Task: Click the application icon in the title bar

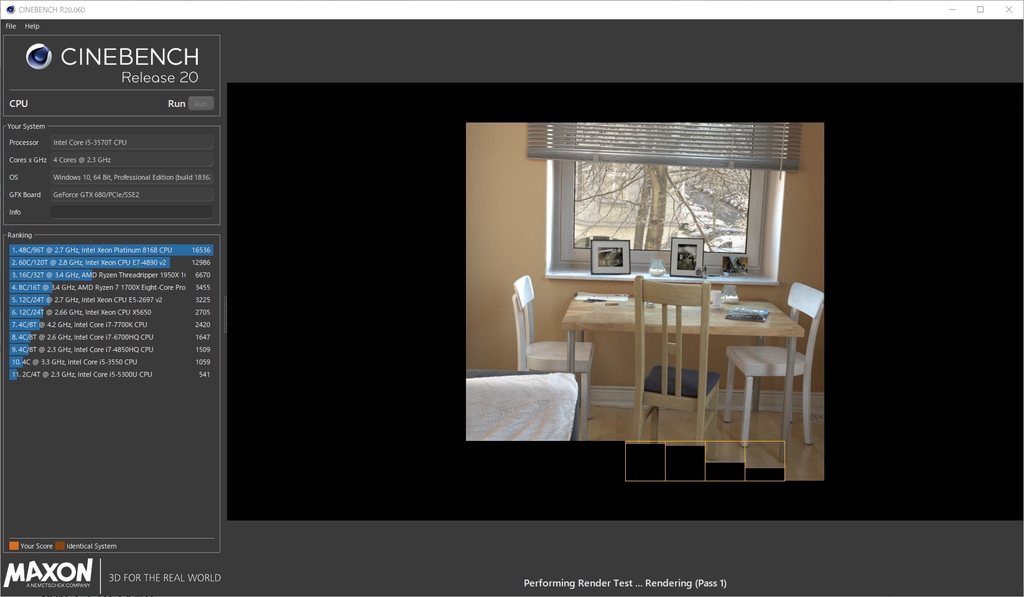Action: [x=8, y=8]
